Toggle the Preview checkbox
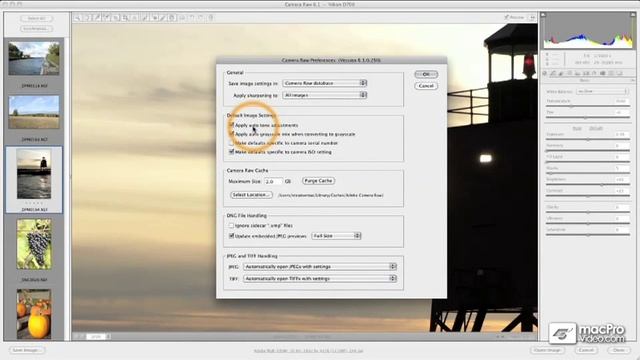Image resolution: width=640 pixels, height=360 pixels. coord(507,17)
